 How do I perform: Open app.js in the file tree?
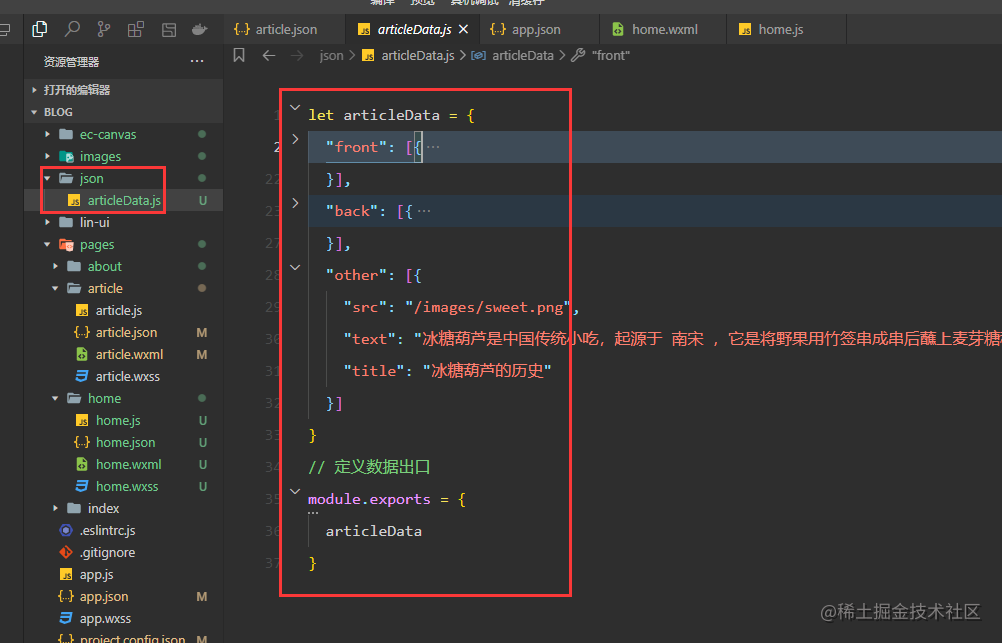123,575
